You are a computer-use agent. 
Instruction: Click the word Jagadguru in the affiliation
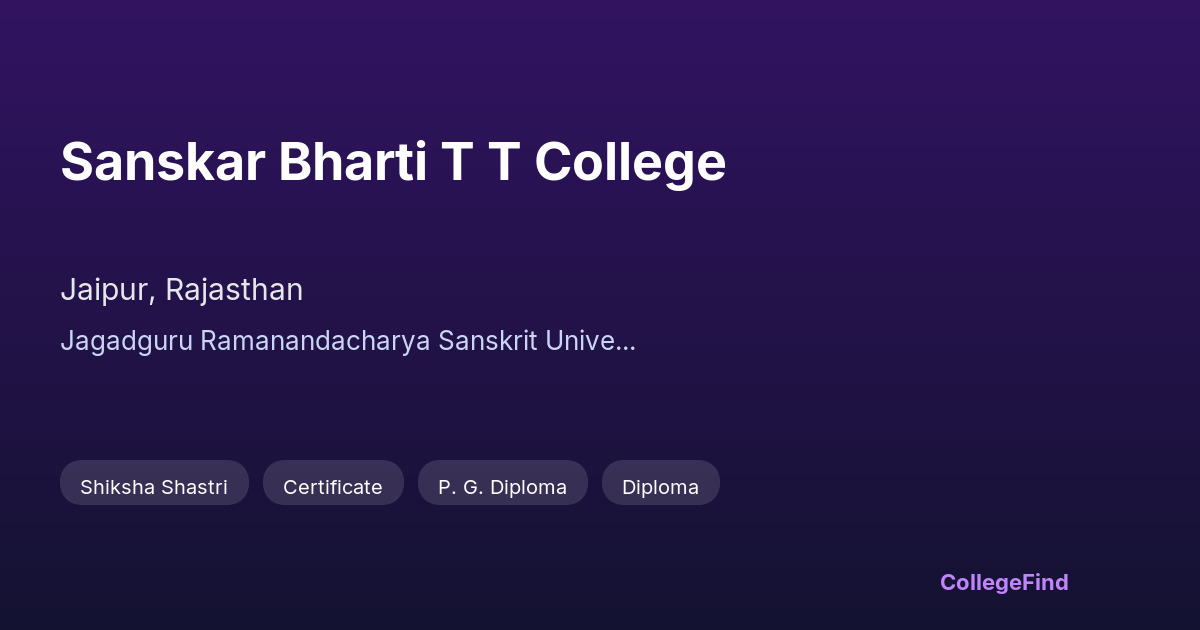pyautogui.click(x=126, y=341)
